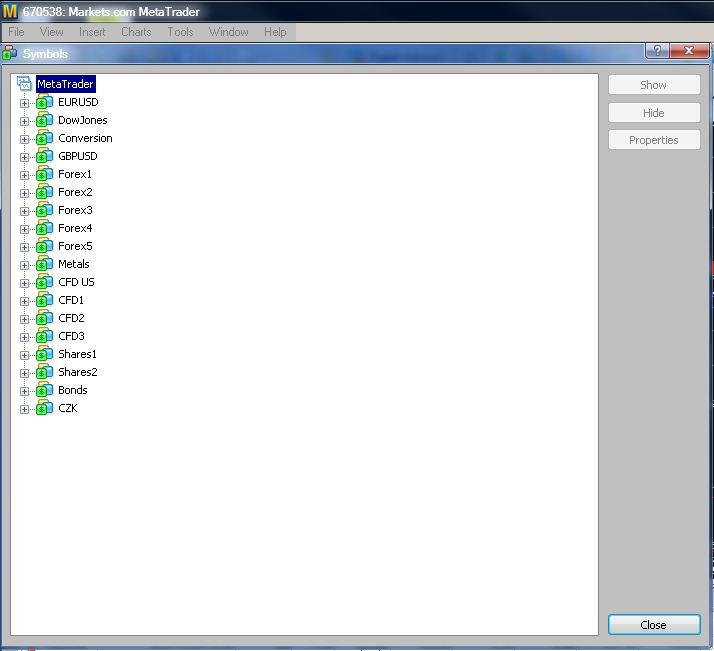Click the Symbols dialog title icon
This screenshot has width=714, height=651.
9,53
